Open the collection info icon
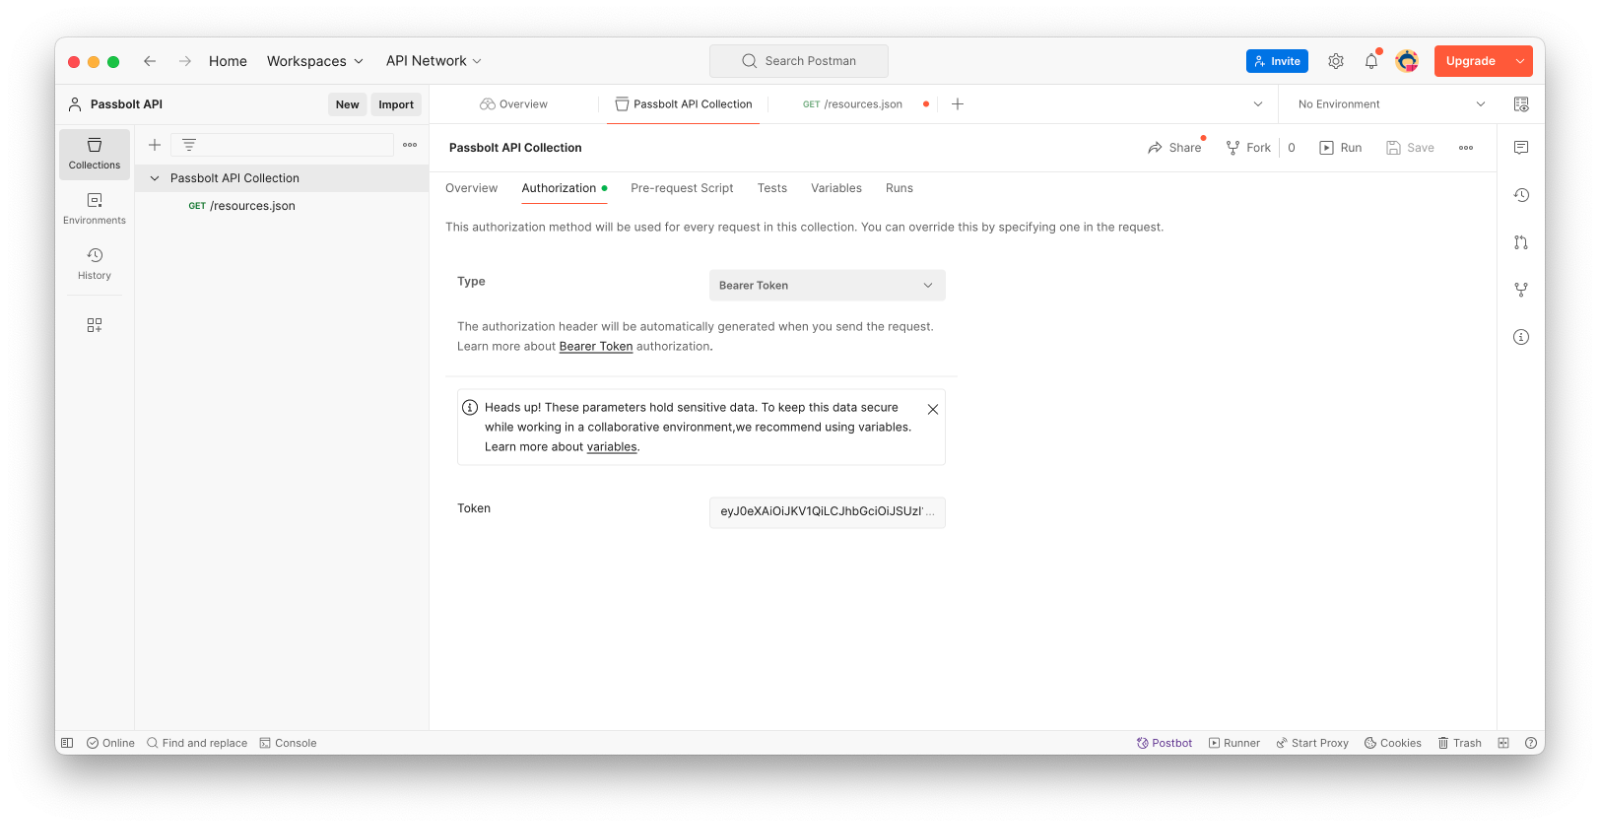1600x828 pixels. click(x=1521, y=337)
